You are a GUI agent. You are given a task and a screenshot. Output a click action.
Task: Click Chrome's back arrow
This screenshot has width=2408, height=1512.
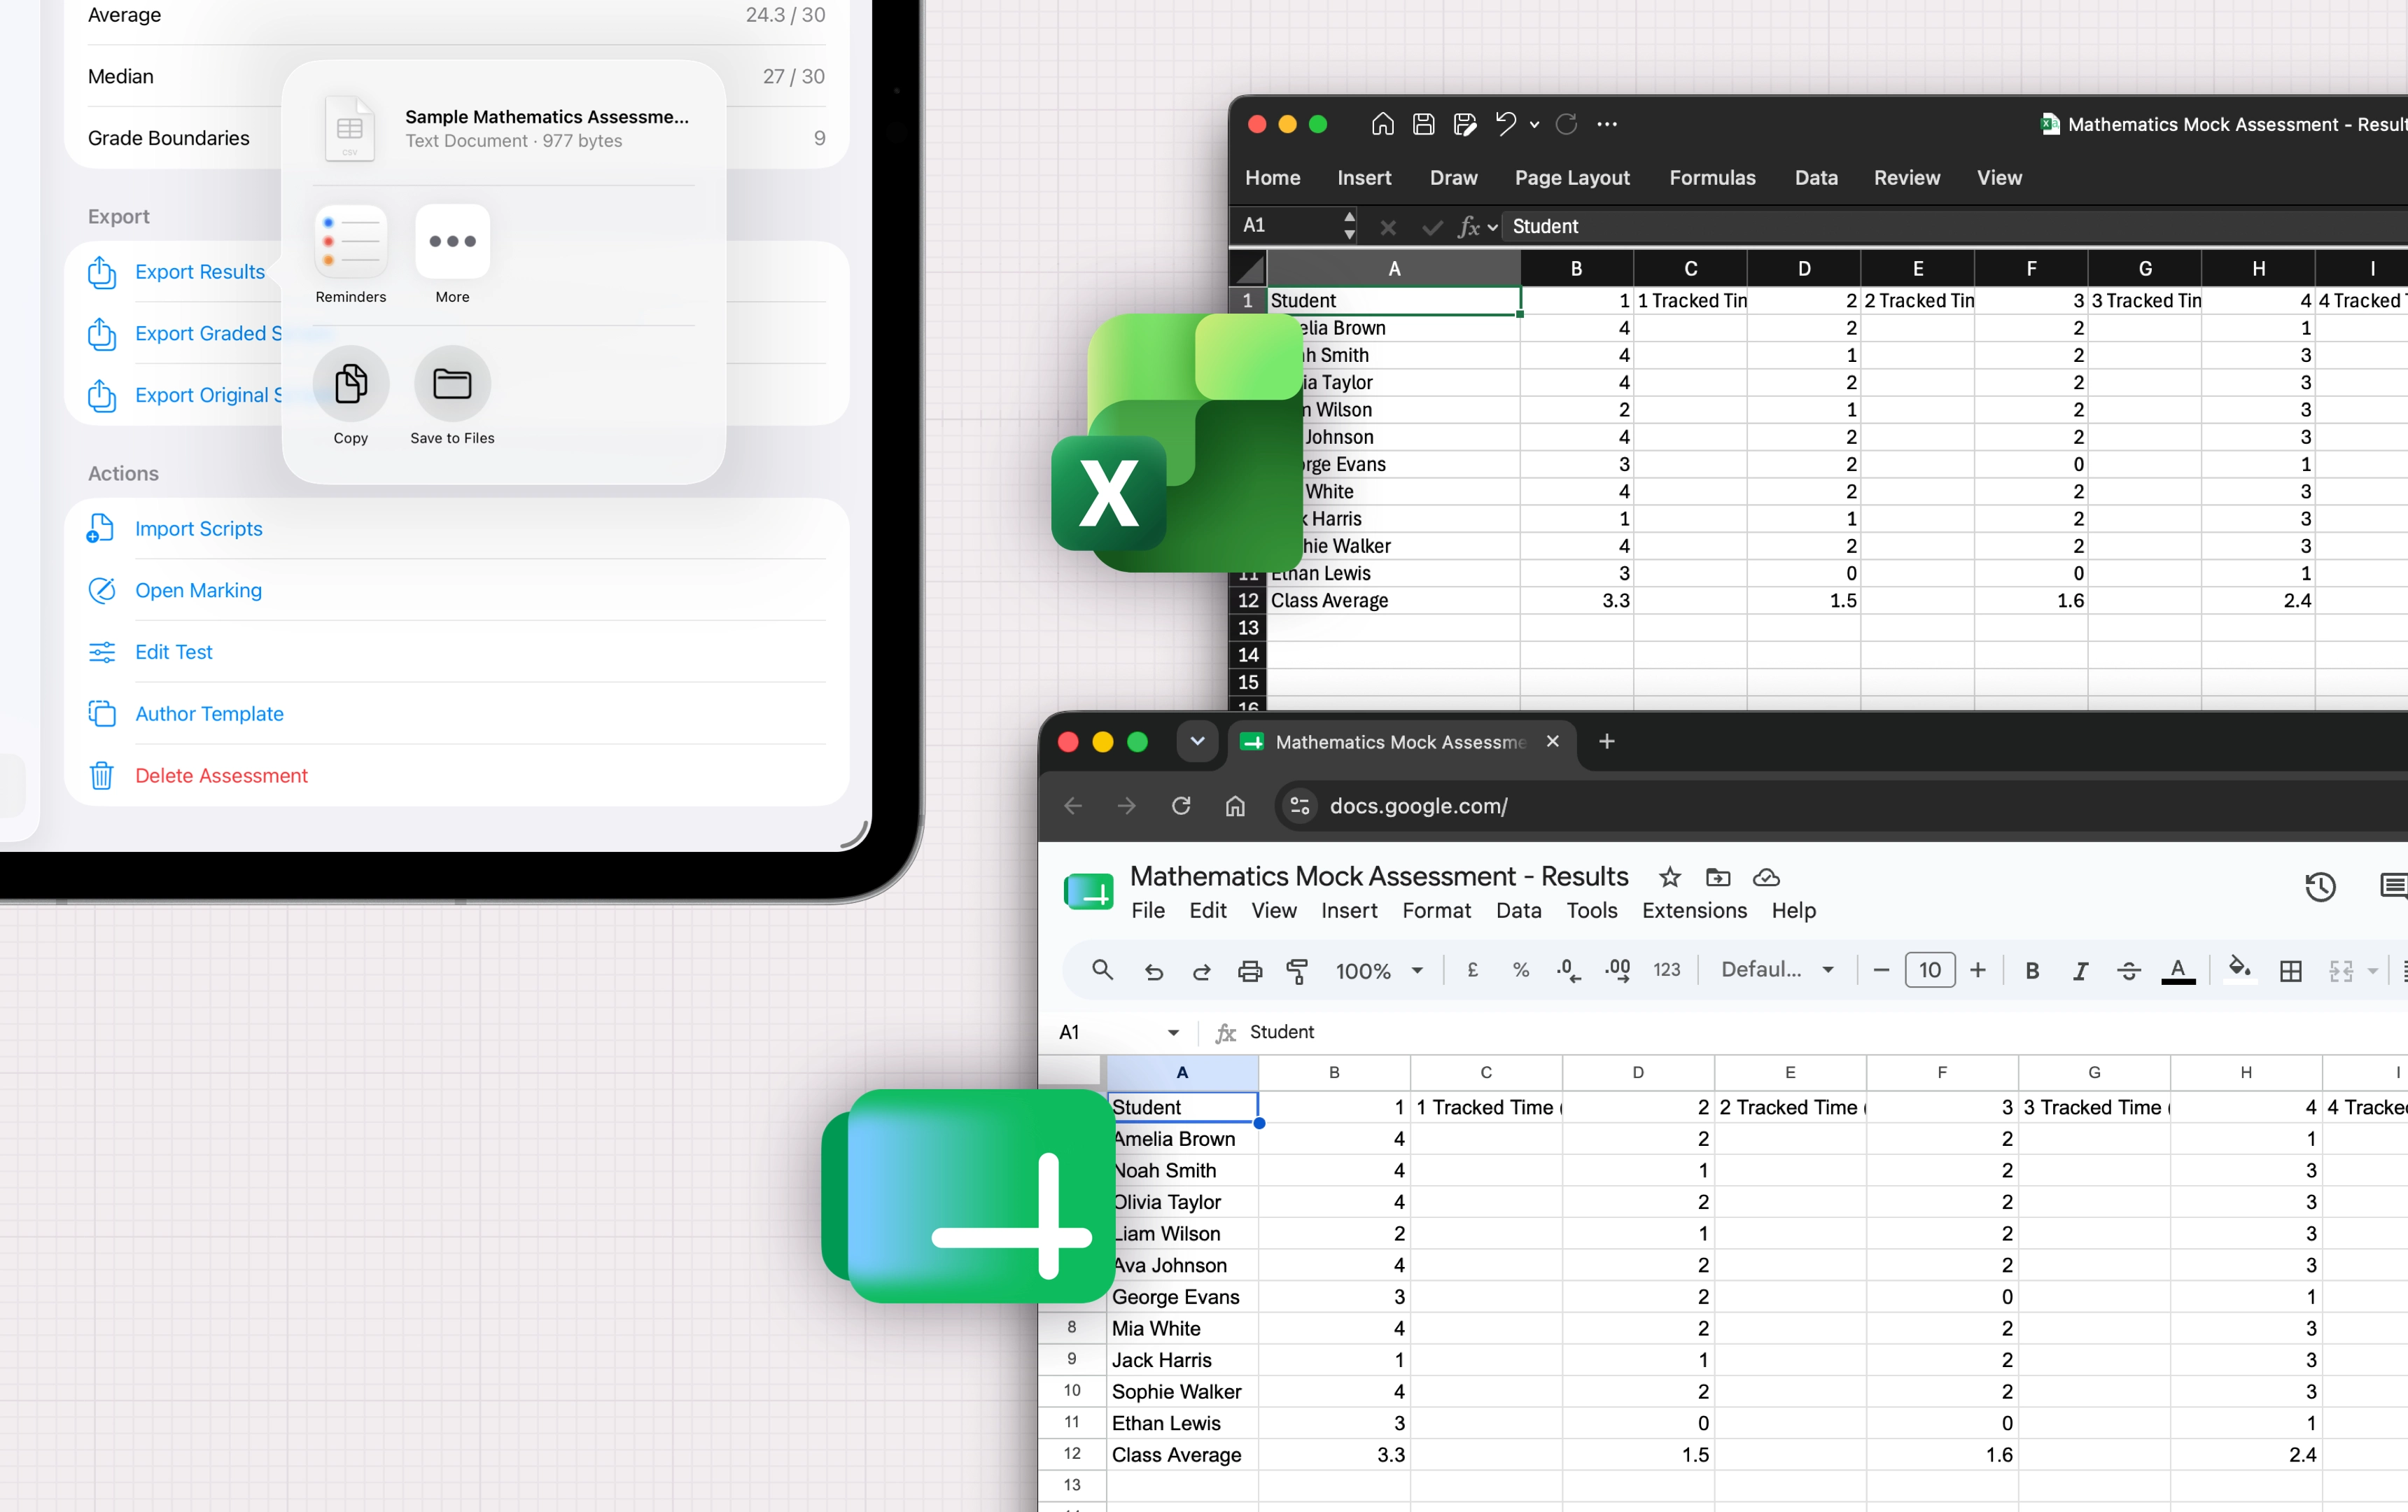(x=1073, y=806)
